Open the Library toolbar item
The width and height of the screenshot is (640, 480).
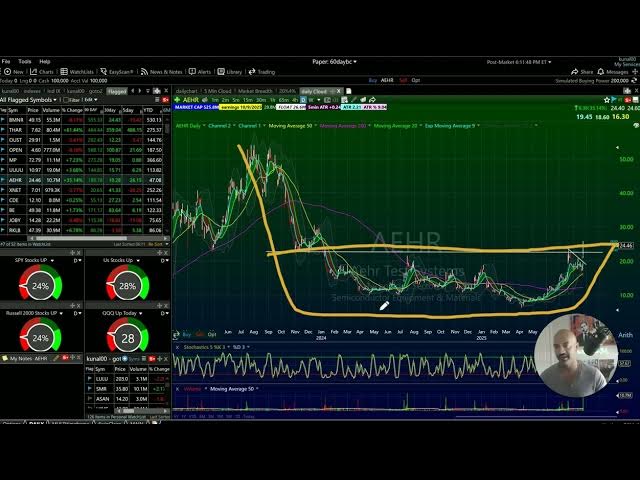point(229,72)
